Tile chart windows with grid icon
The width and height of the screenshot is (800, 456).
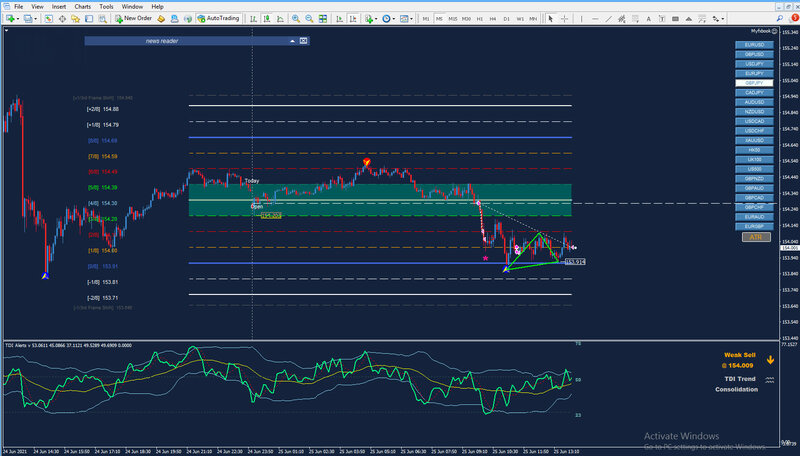323,19
